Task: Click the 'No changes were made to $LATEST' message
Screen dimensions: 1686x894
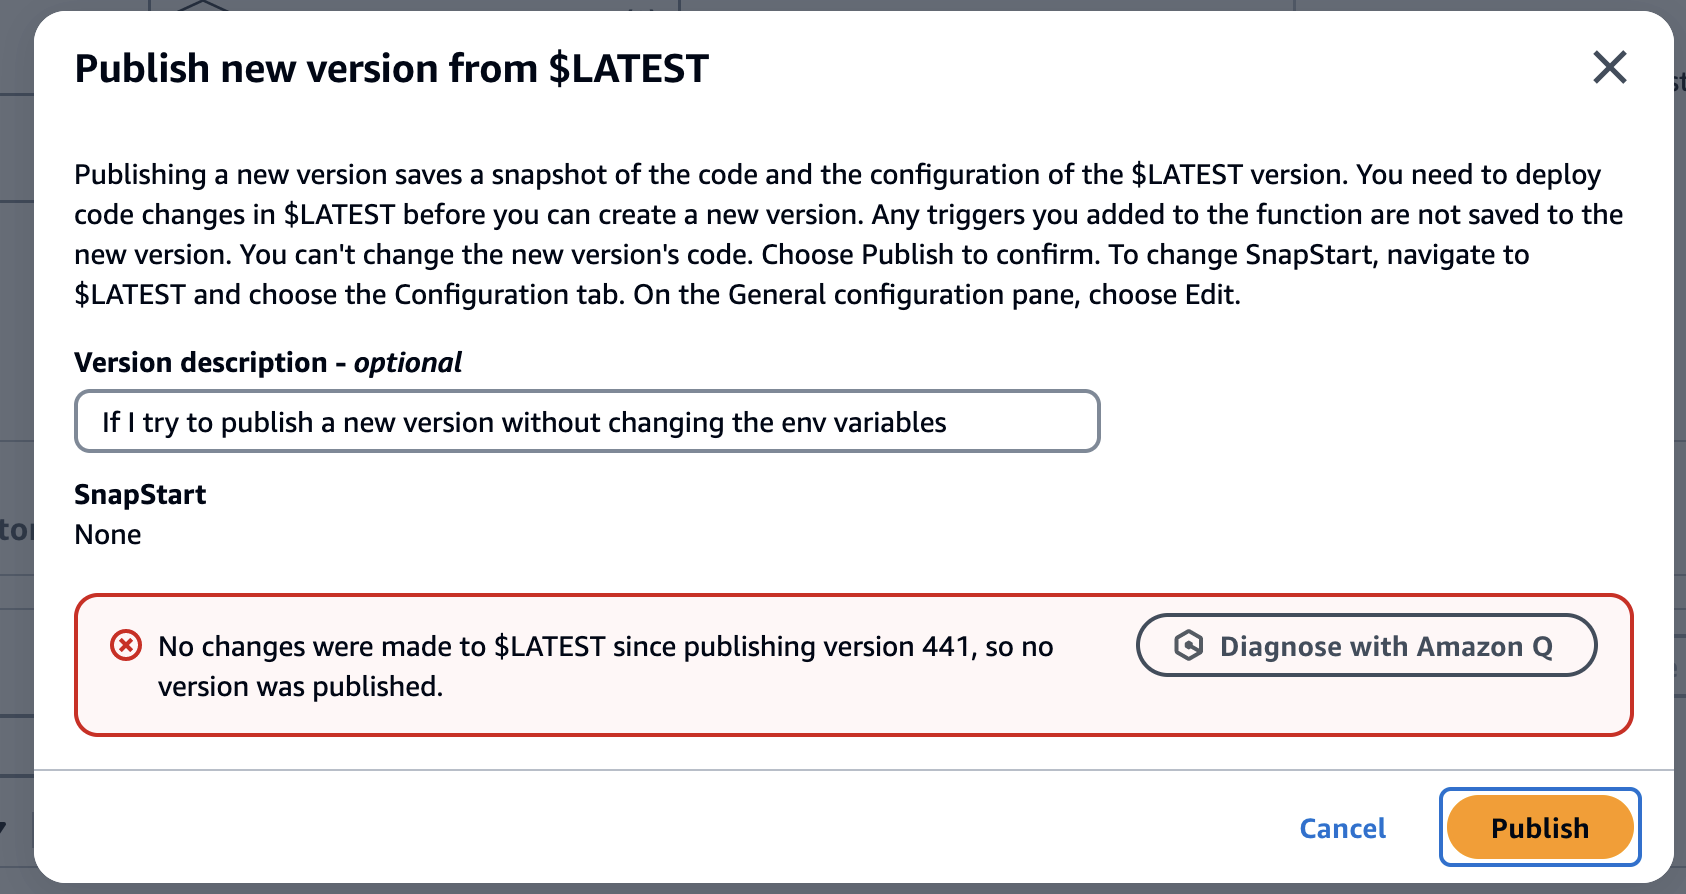Action: [605, 646]
